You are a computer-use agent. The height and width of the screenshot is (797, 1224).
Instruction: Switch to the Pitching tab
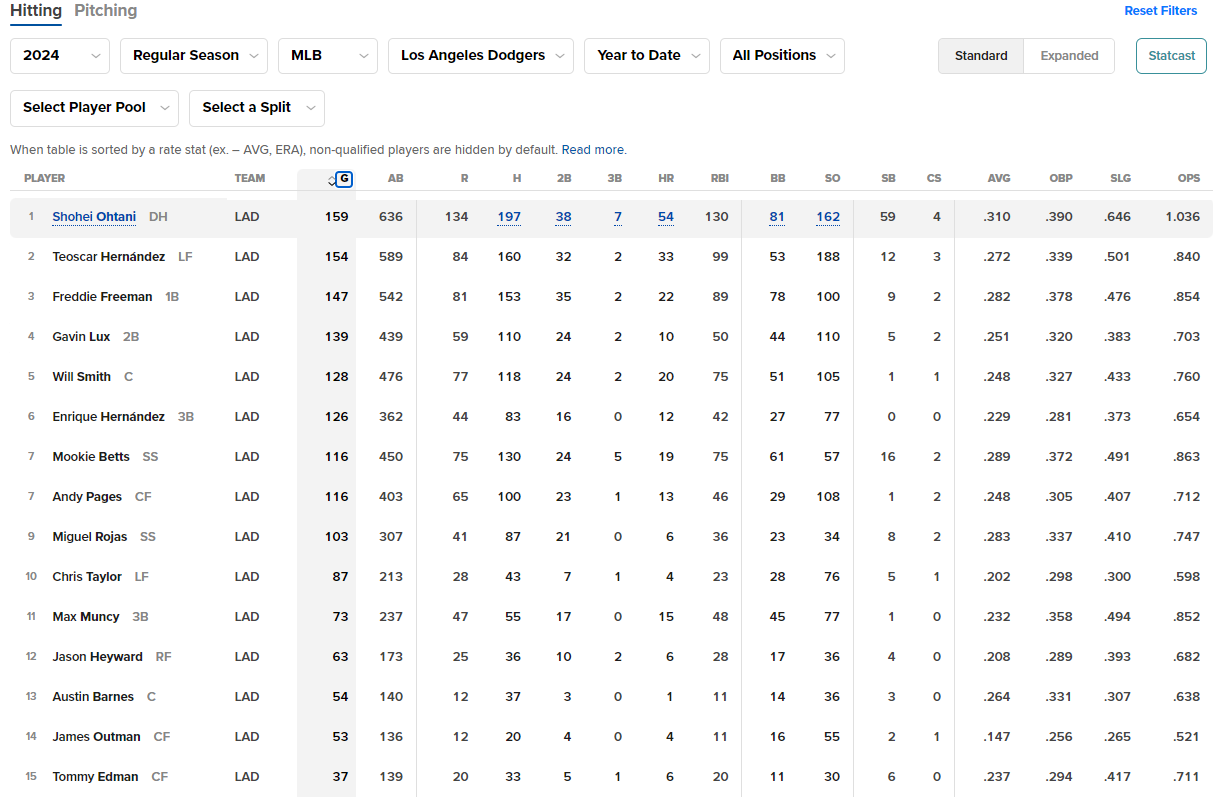click(x=105, y=11)
